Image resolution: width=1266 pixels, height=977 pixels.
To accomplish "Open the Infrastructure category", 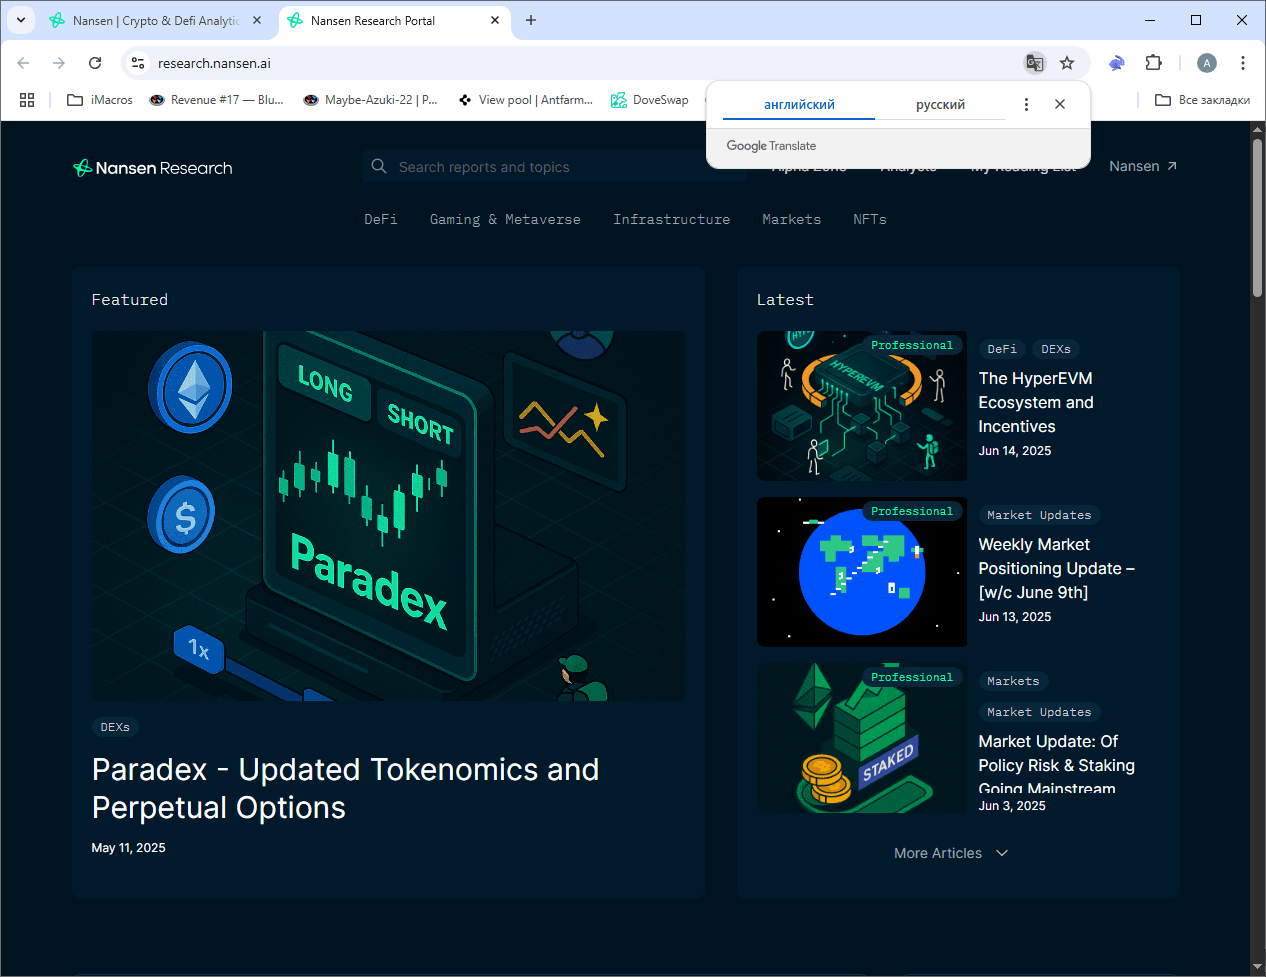I will tap(671, 219).
